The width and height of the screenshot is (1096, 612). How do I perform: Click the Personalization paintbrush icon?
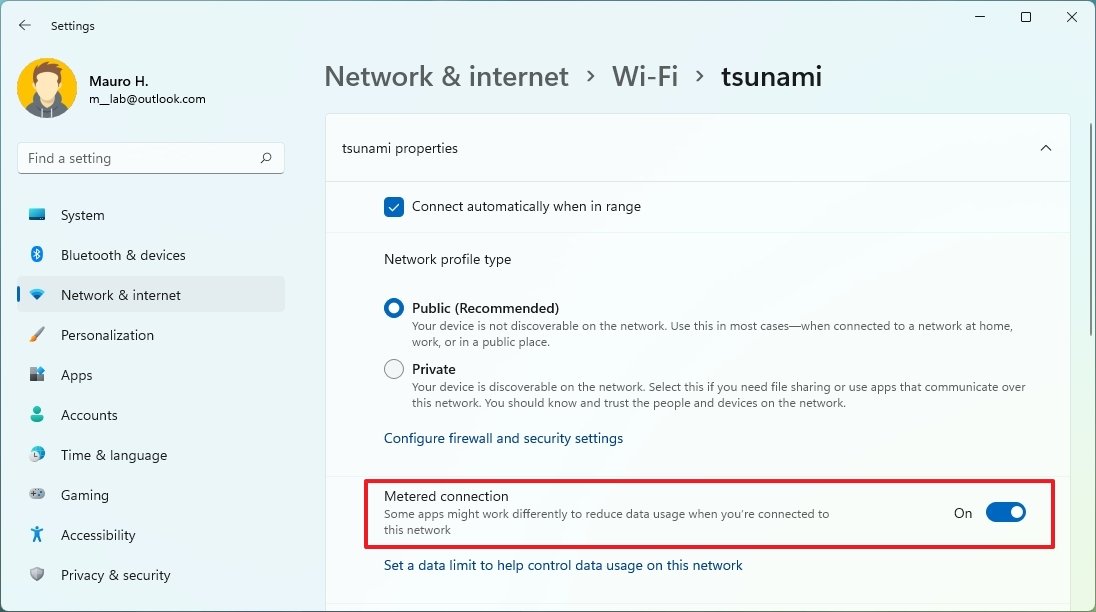[37, 335]
